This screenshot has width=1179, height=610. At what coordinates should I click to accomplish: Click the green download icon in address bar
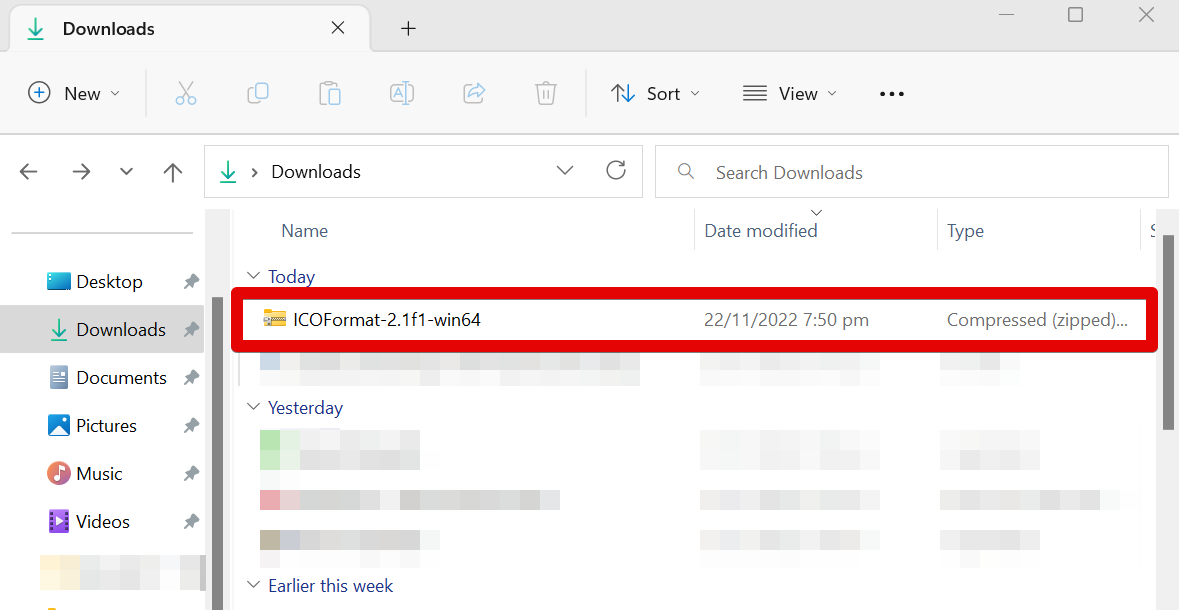click(228, 172)
